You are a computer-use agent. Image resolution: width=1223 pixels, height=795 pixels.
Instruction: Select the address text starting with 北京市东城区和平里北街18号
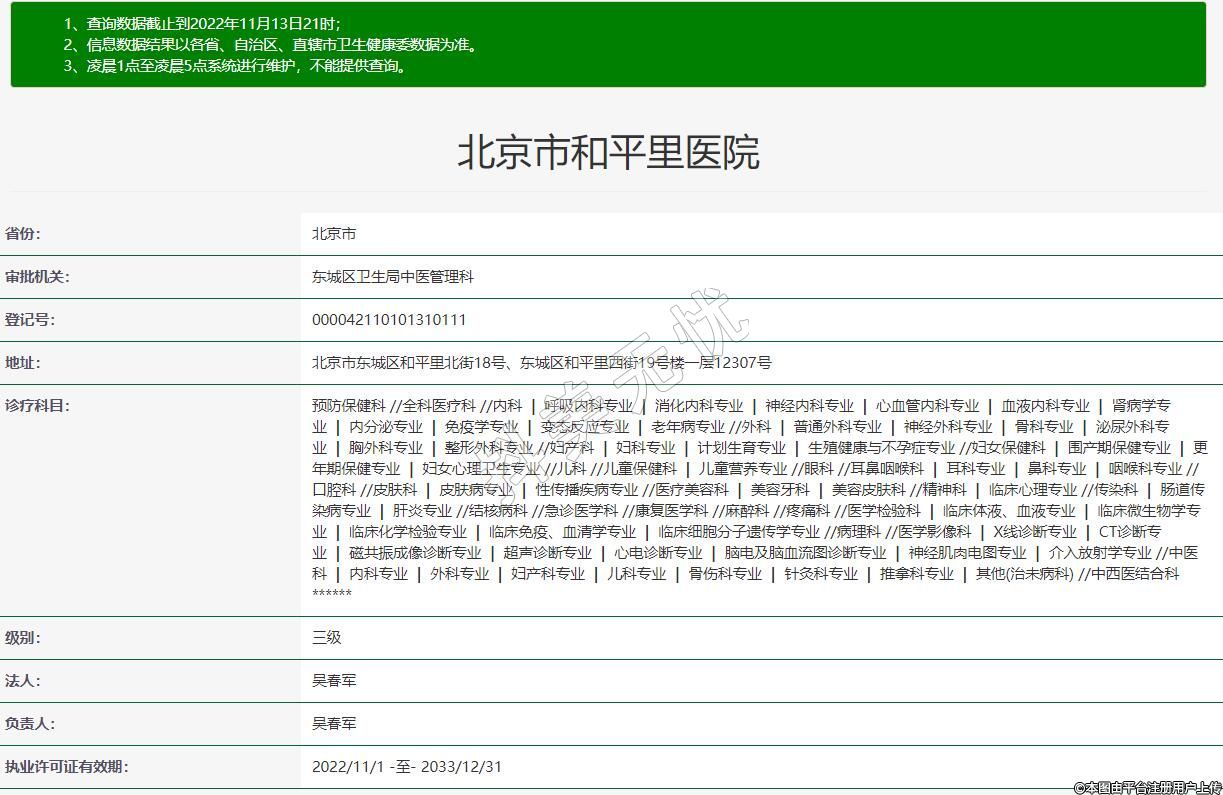pos(541,363)
